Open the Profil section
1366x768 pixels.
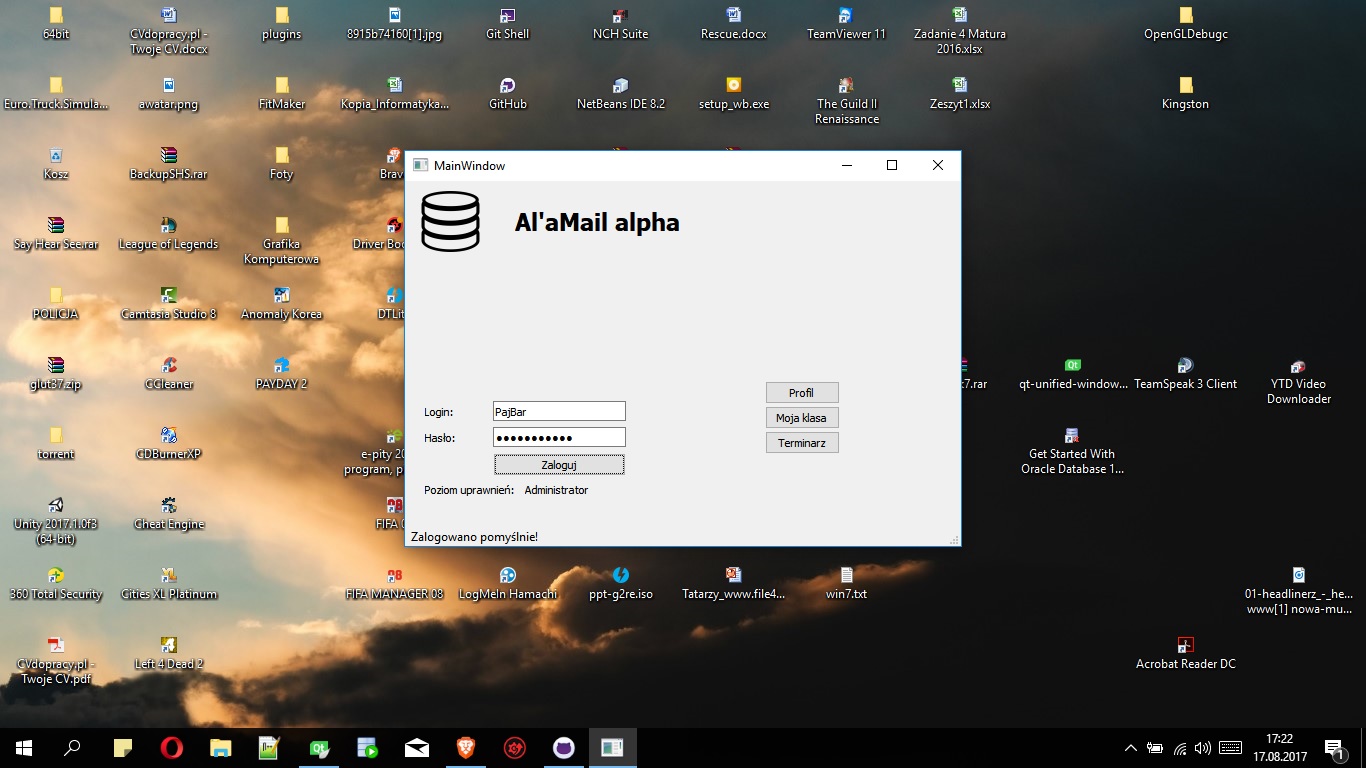(802, 393)
